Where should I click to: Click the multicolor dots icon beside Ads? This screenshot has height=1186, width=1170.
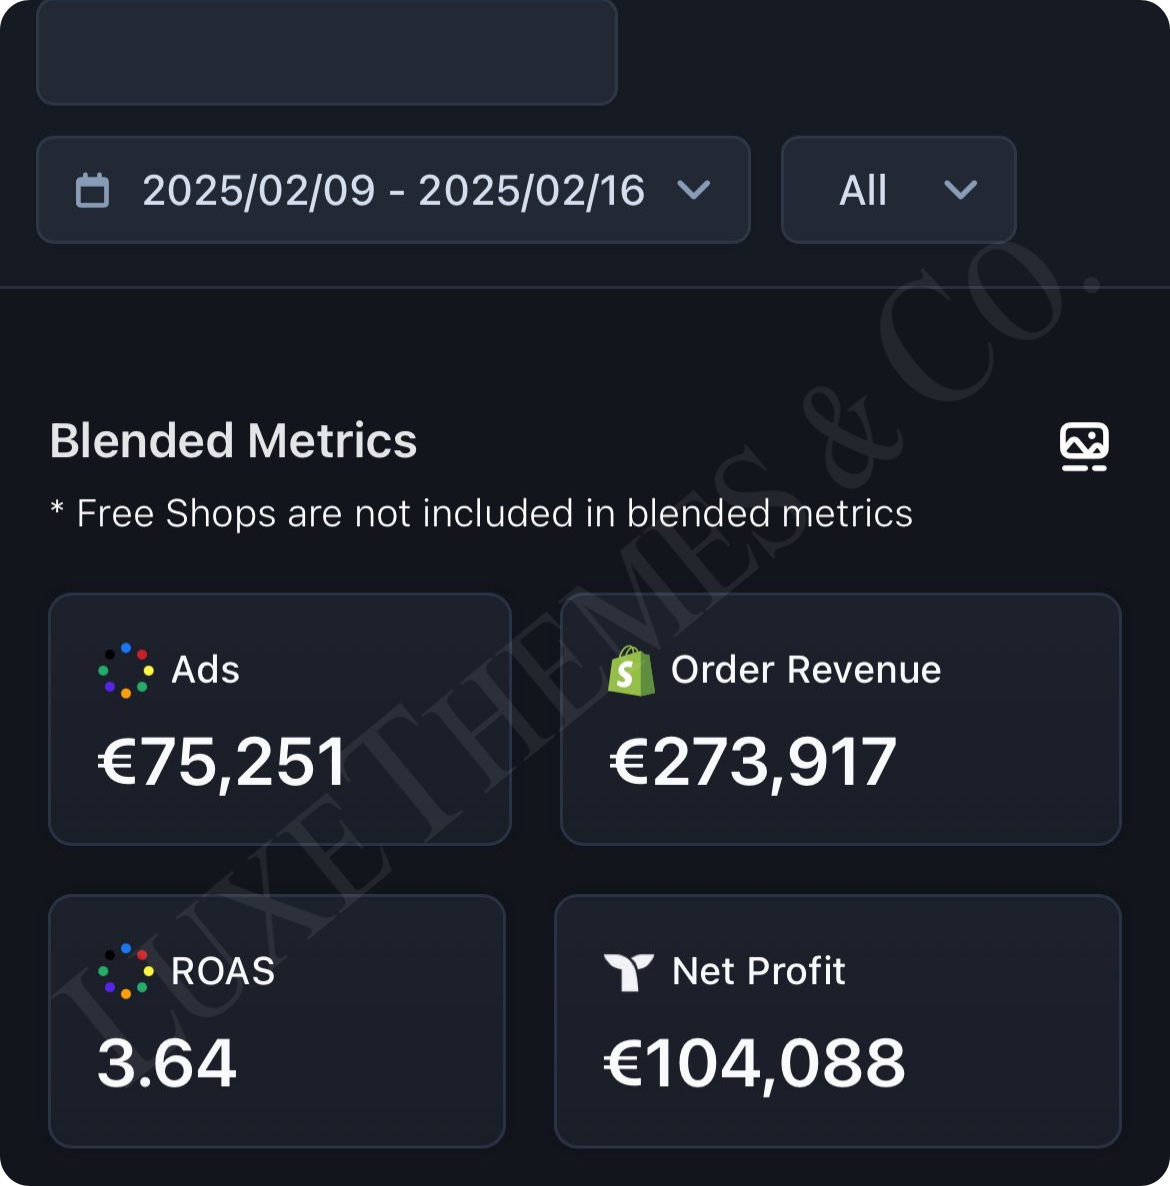coord(126,670)
